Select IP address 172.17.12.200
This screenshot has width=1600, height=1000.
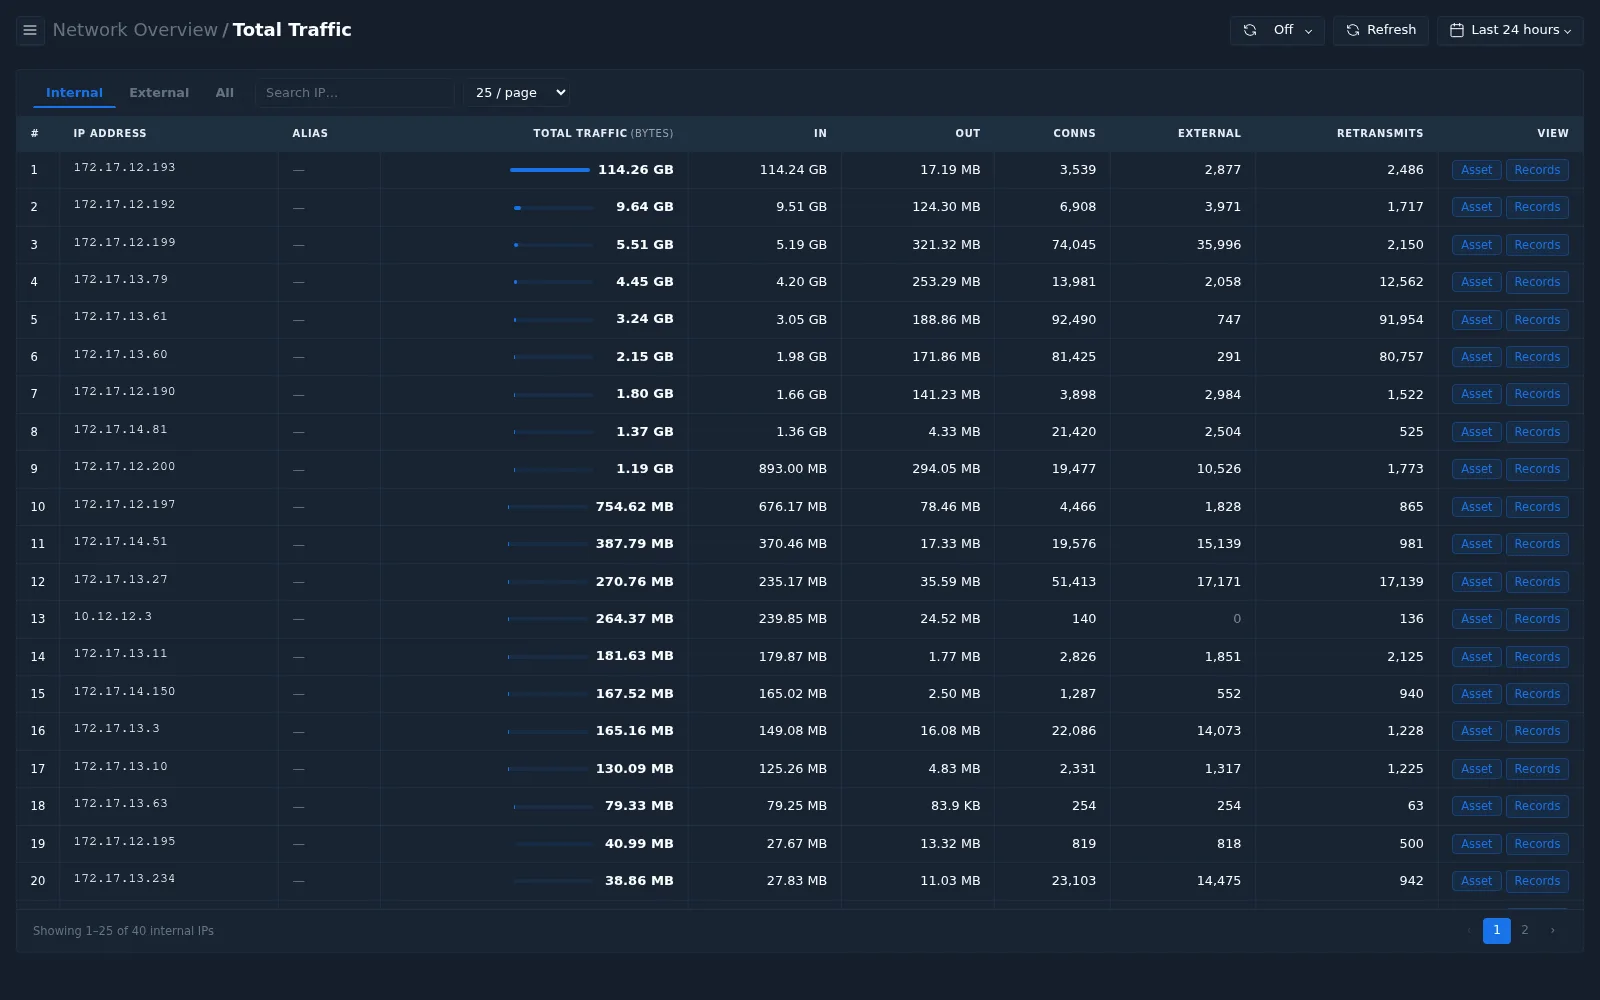124,467
